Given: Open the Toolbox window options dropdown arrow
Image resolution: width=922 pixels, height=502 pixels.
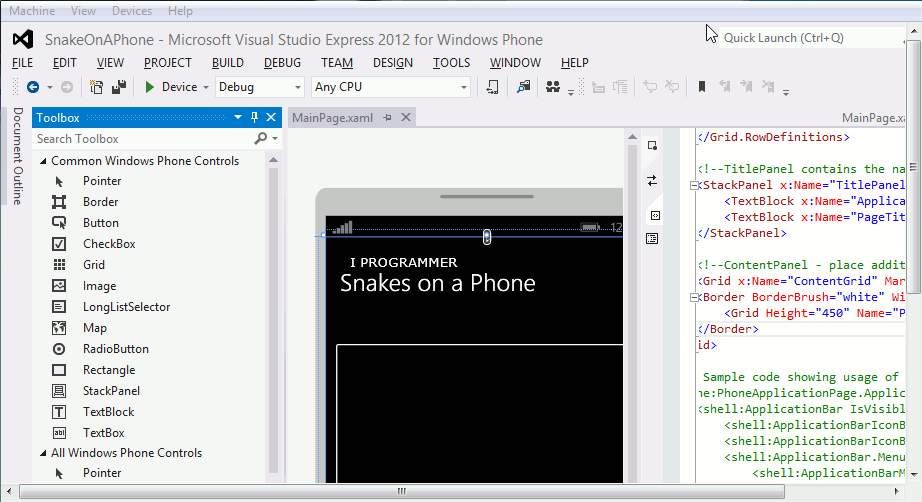Looking at the screenshot, I should (x=238, y=117).
